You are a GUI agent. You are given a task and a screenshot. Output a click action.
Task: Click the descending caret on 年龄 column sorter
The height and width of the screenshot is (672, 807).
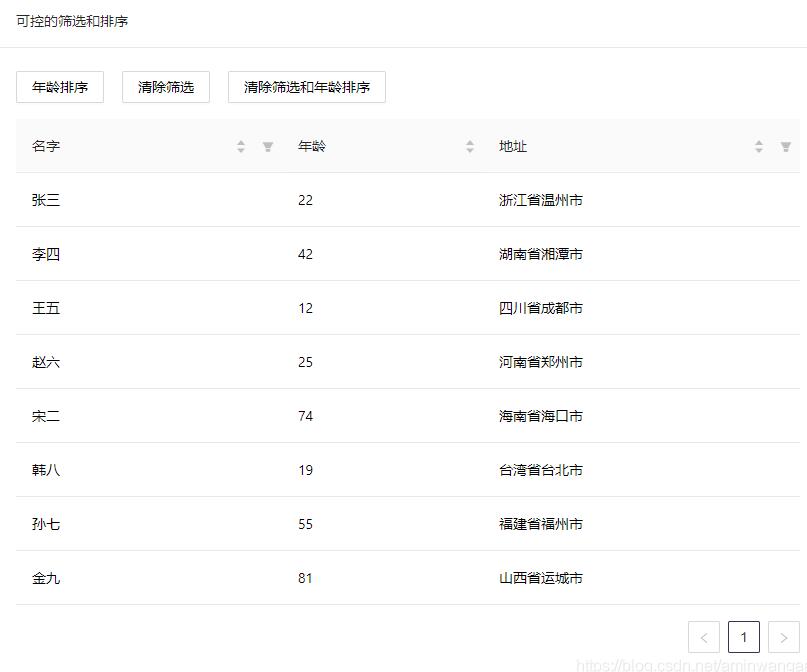470,150
